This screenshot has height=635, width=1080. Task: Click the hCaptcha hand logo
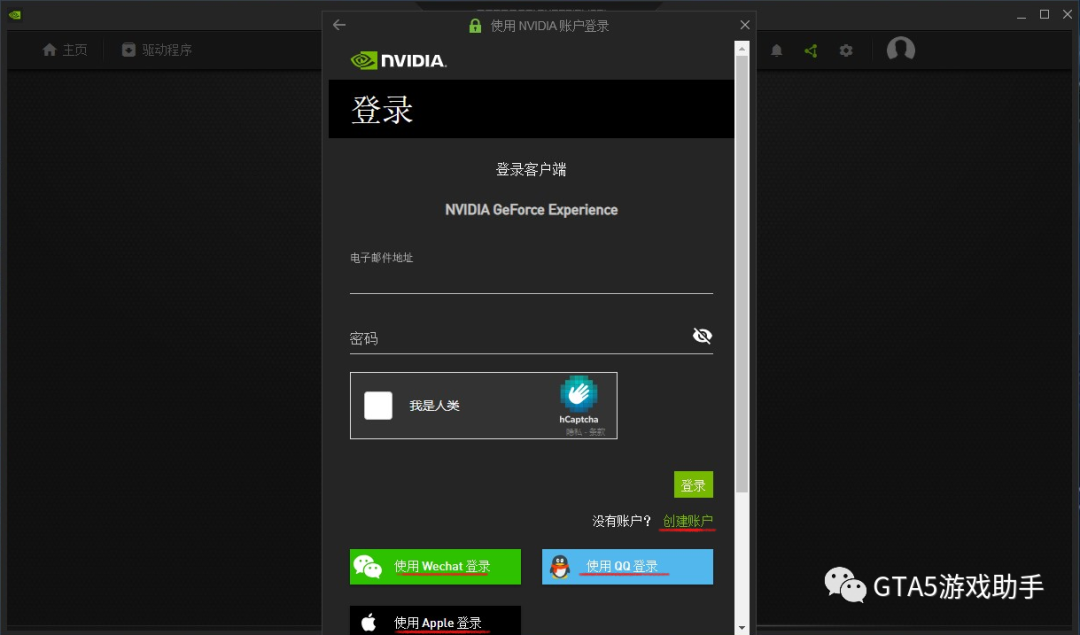coord(579,393)
